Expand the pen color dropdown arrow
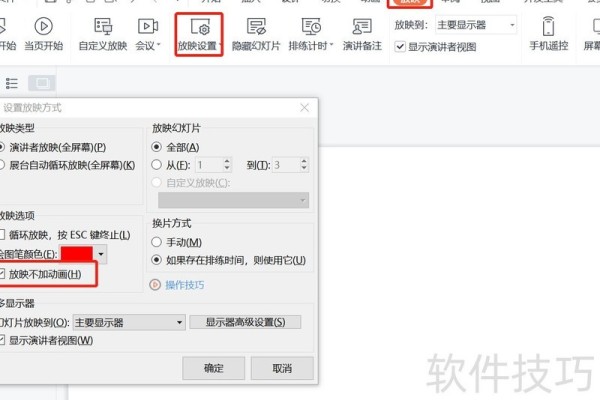The image size is (600, 400). coord(100,254)
